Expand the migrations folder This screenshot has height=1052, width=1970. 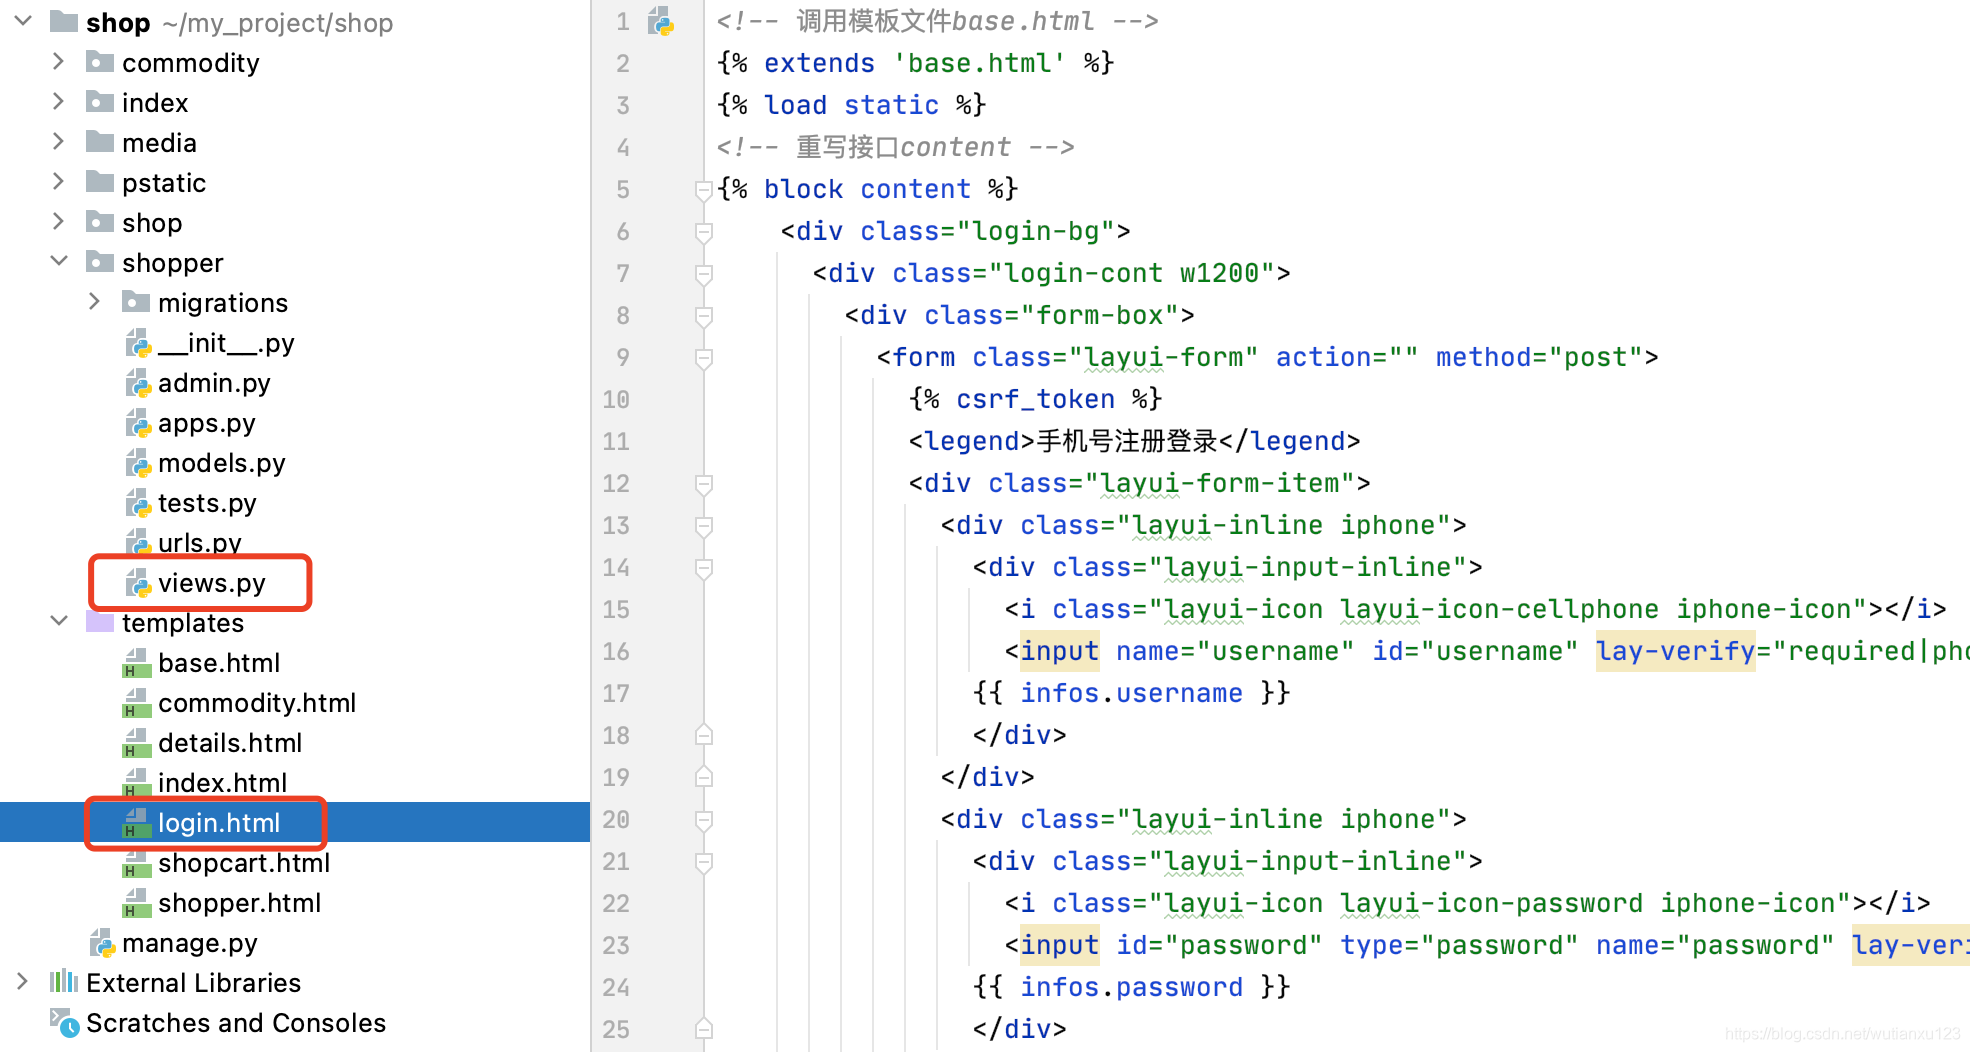pyautogui.click(x=95, y=302)
